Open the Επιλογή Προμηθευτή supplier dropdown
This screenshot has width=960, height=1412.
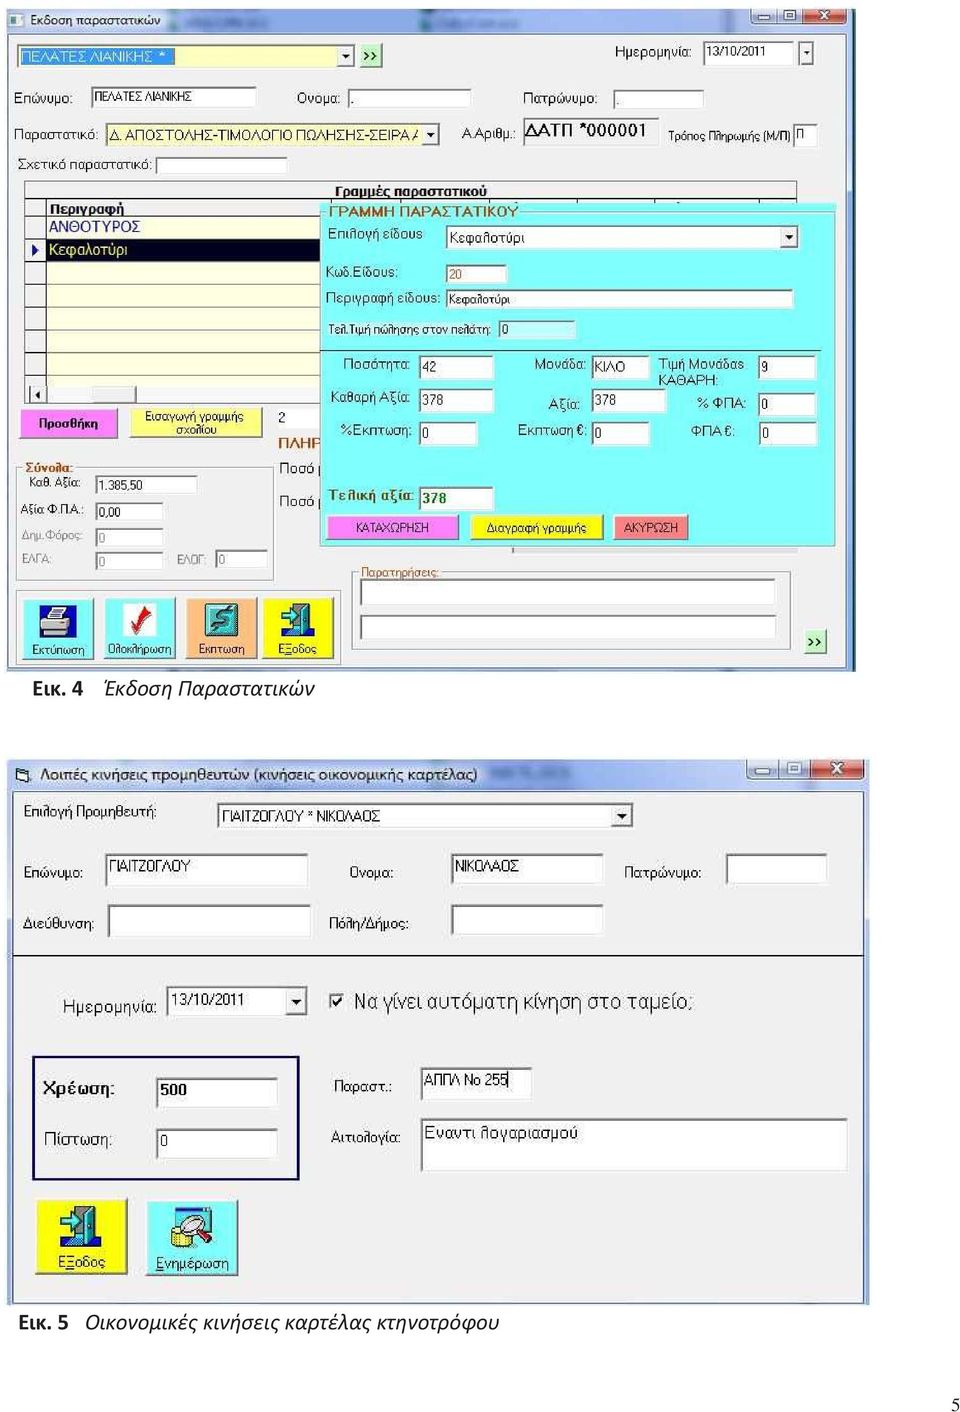(622, 816)
